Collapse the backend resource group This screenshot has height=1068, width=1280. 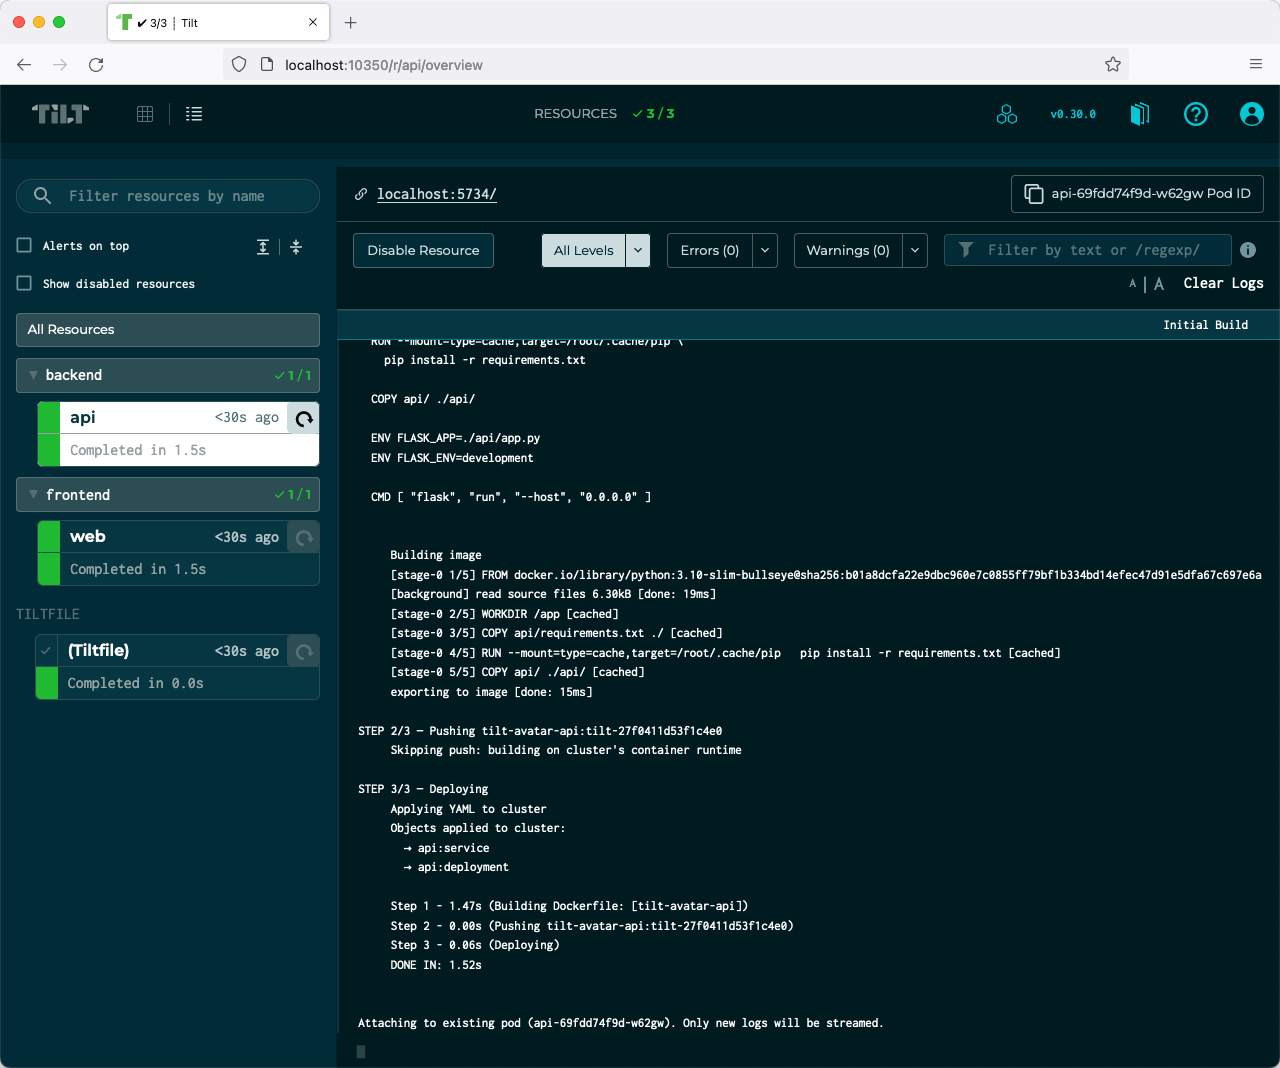(x=34, y=375)
